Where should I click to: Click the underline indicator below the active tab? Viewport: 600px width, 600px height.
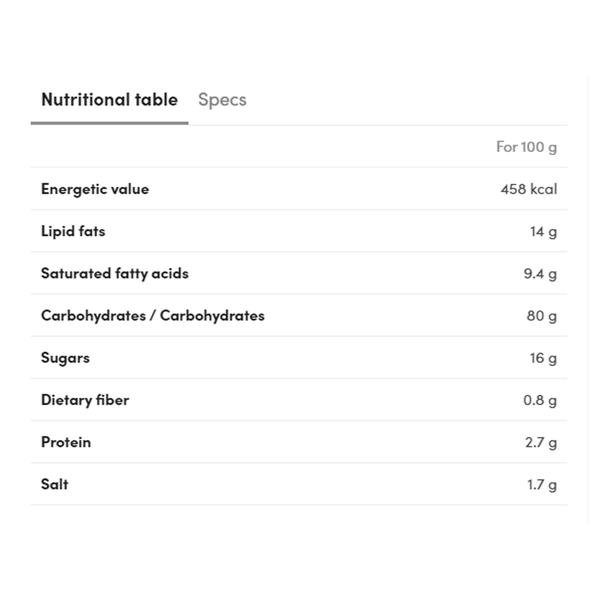pyautogui.click(x=109, y=123)
